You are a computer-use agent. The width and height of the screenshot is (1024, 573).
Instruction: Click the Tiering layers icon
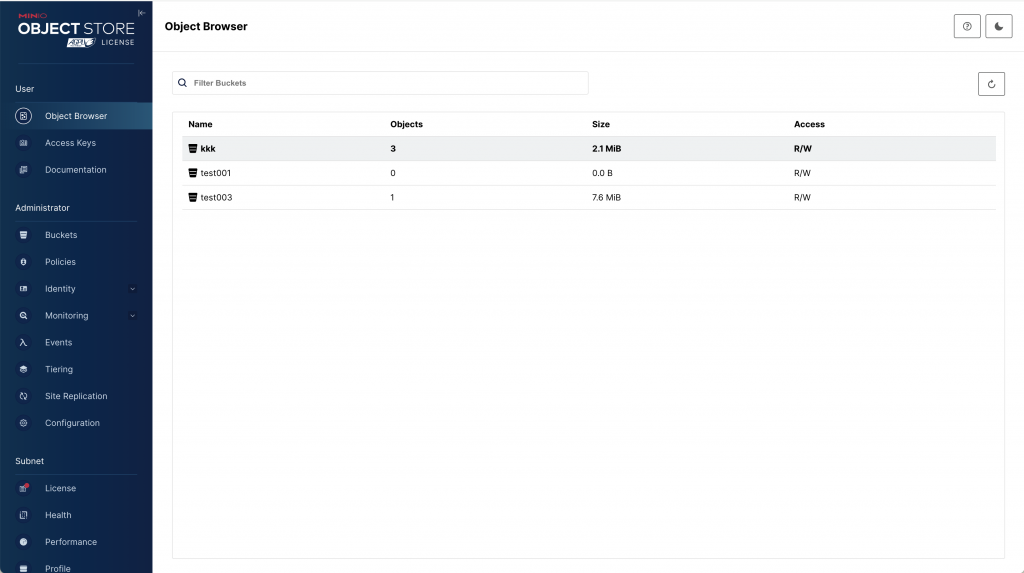coord(24,369)
